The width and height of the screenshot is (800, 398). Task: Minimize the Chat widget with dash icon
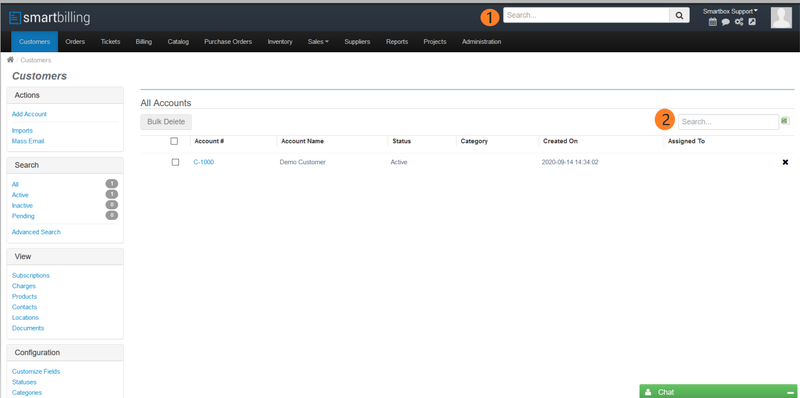[791, 393]
